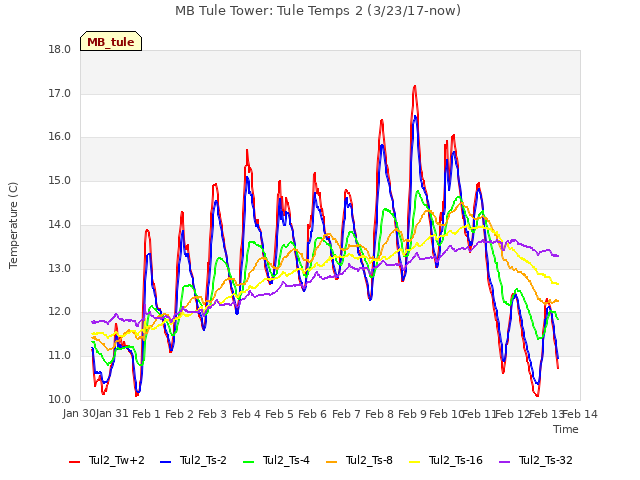
Task: Click the Feb 10 date tick label
Action: [x=446, y=414]
